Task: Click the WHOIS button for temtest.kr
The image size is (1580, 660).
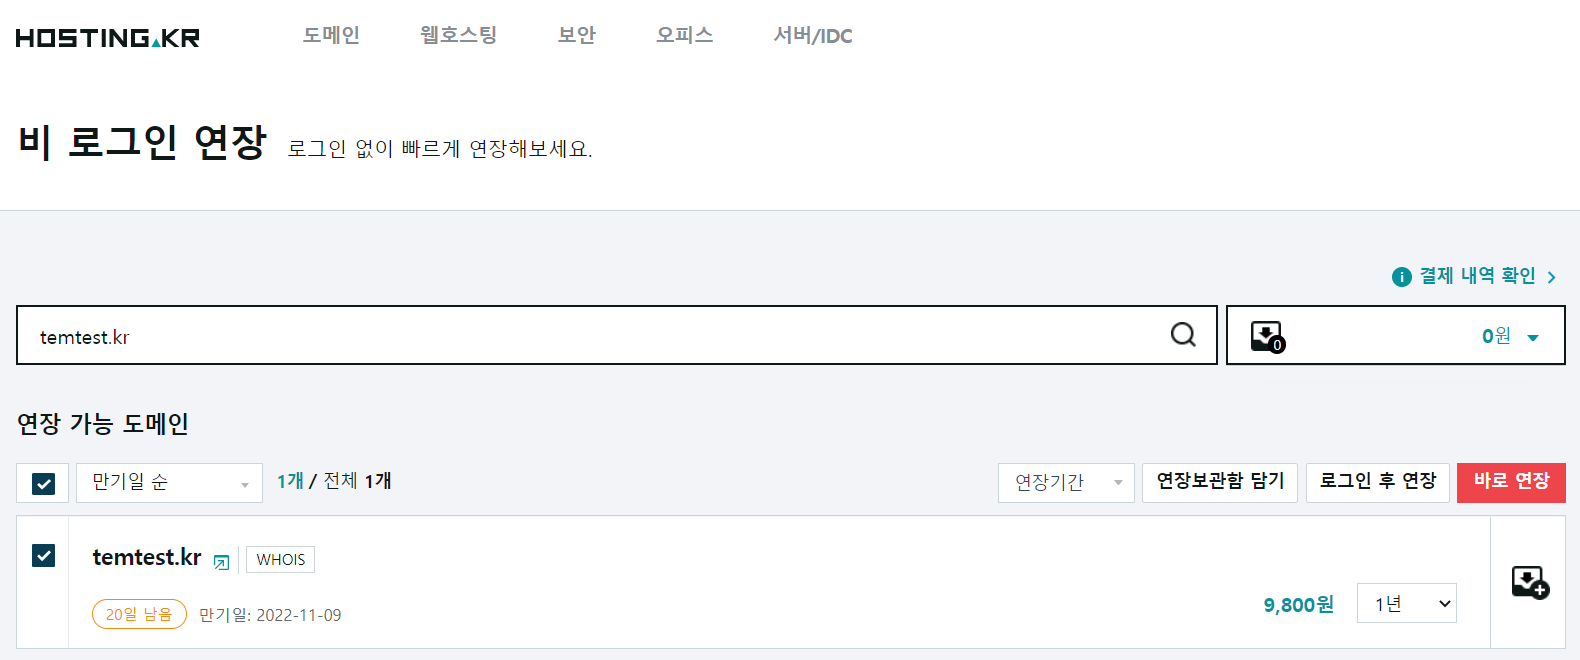Action: point(280,559)
